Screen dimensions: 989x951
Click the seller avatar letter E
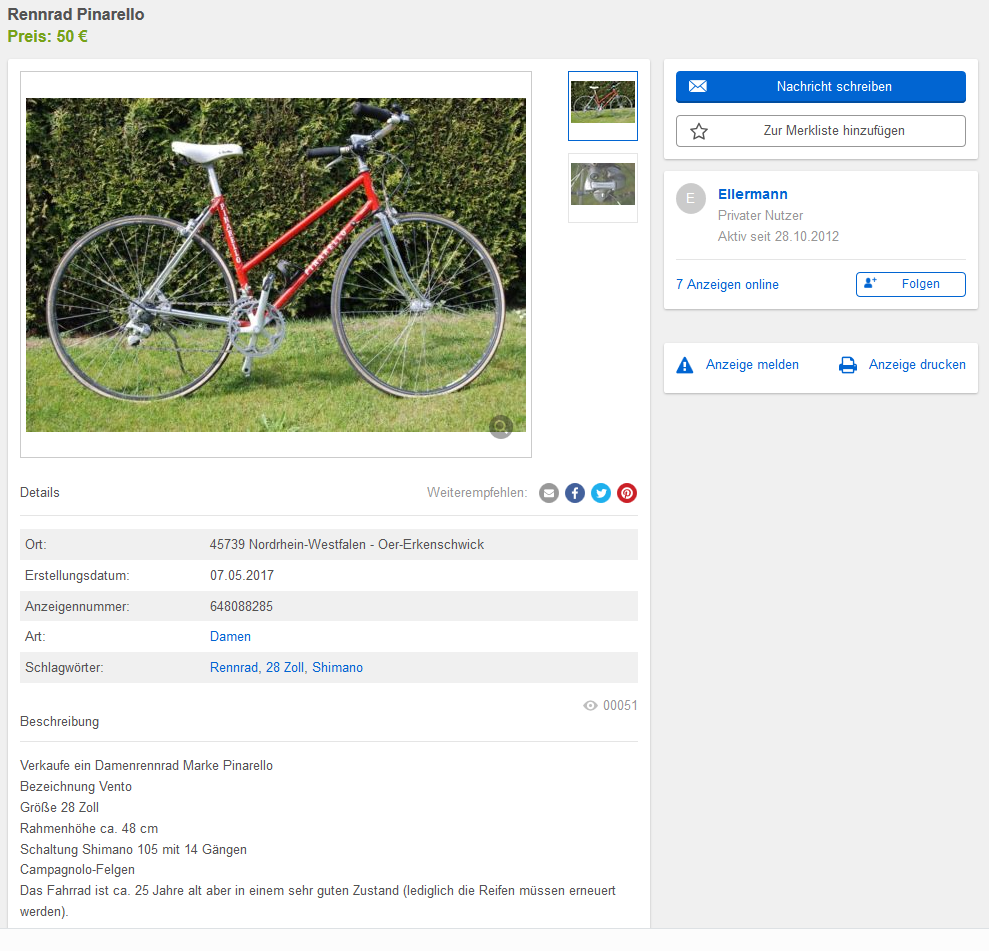point(691,199)
